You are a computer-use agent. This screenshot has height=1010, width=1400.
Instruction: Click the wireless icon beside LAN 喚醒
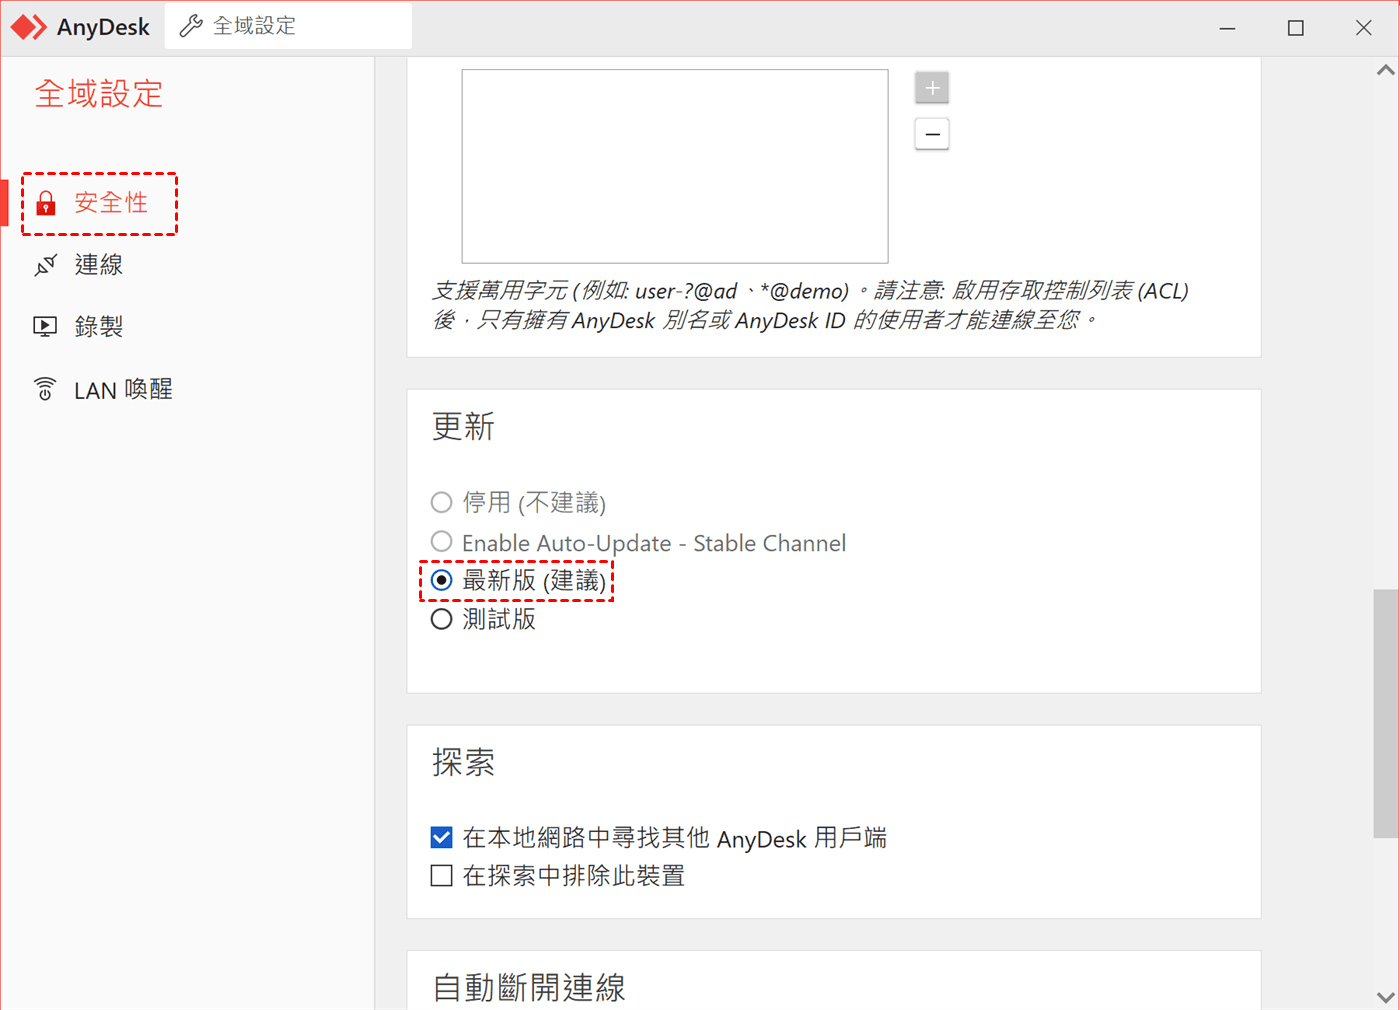(x=45, y=388)
